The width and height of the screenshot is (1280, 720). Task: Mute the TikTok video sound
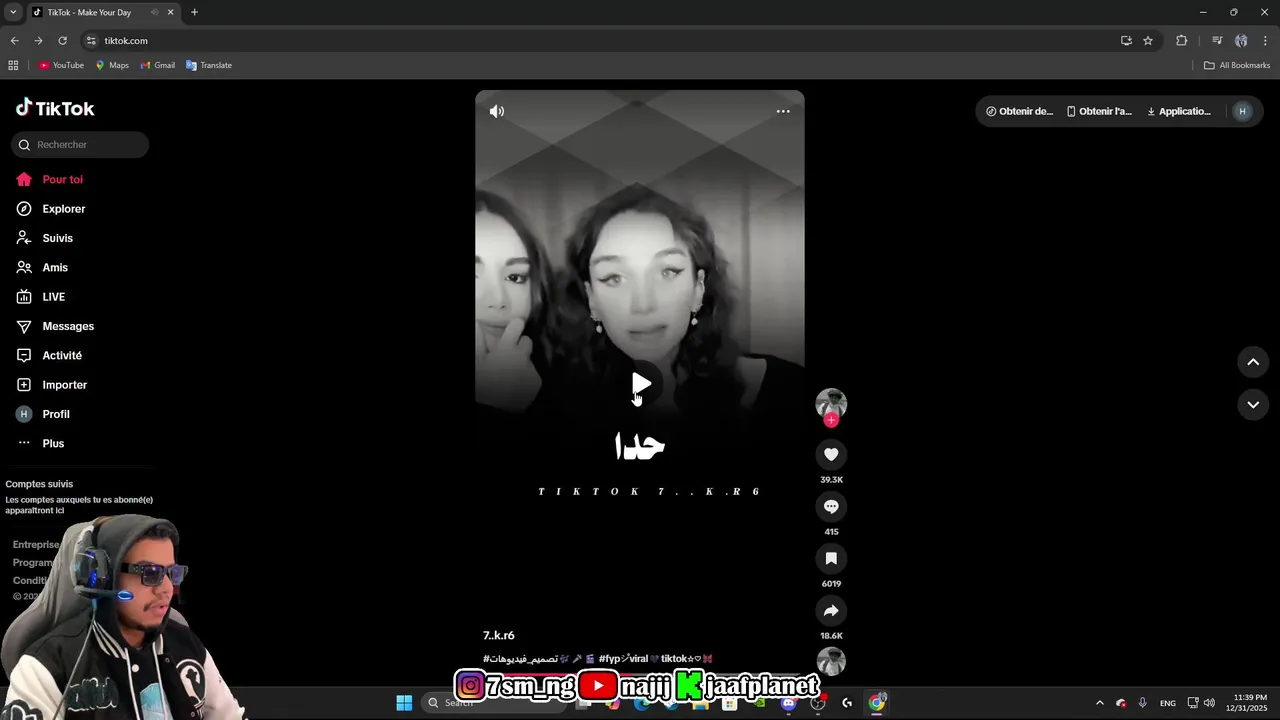497,111
